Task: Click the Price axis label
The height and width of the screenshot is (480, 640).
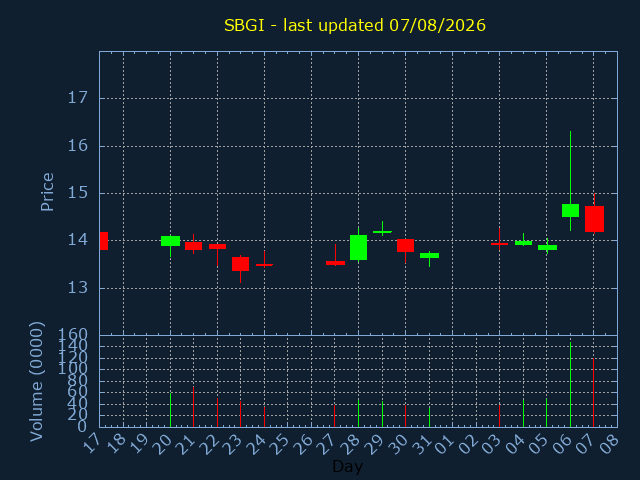Action: [47, 192]
